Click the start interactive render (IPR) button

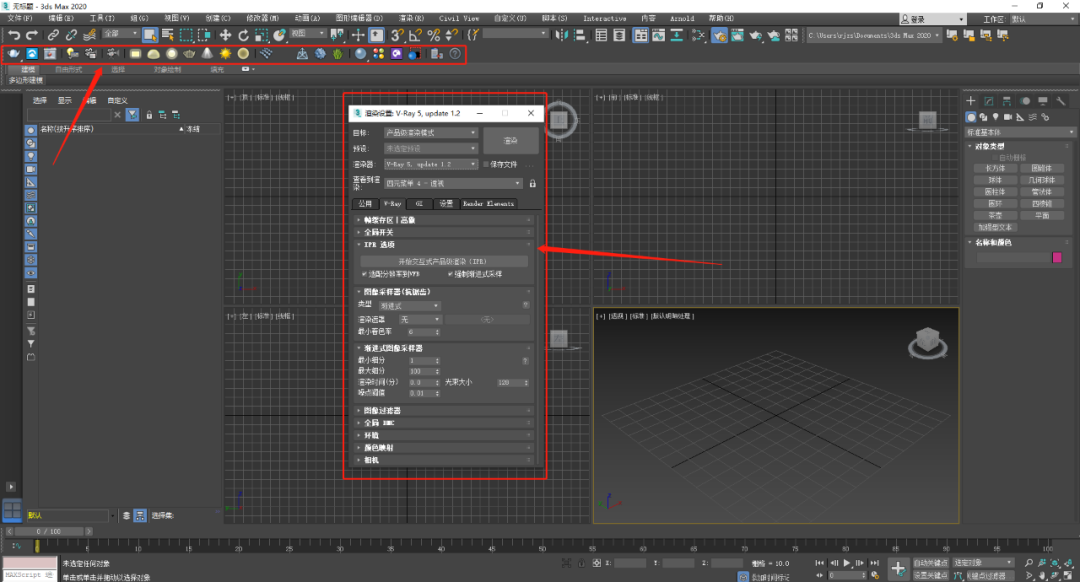pyautogui.click(x=443, y=262)
